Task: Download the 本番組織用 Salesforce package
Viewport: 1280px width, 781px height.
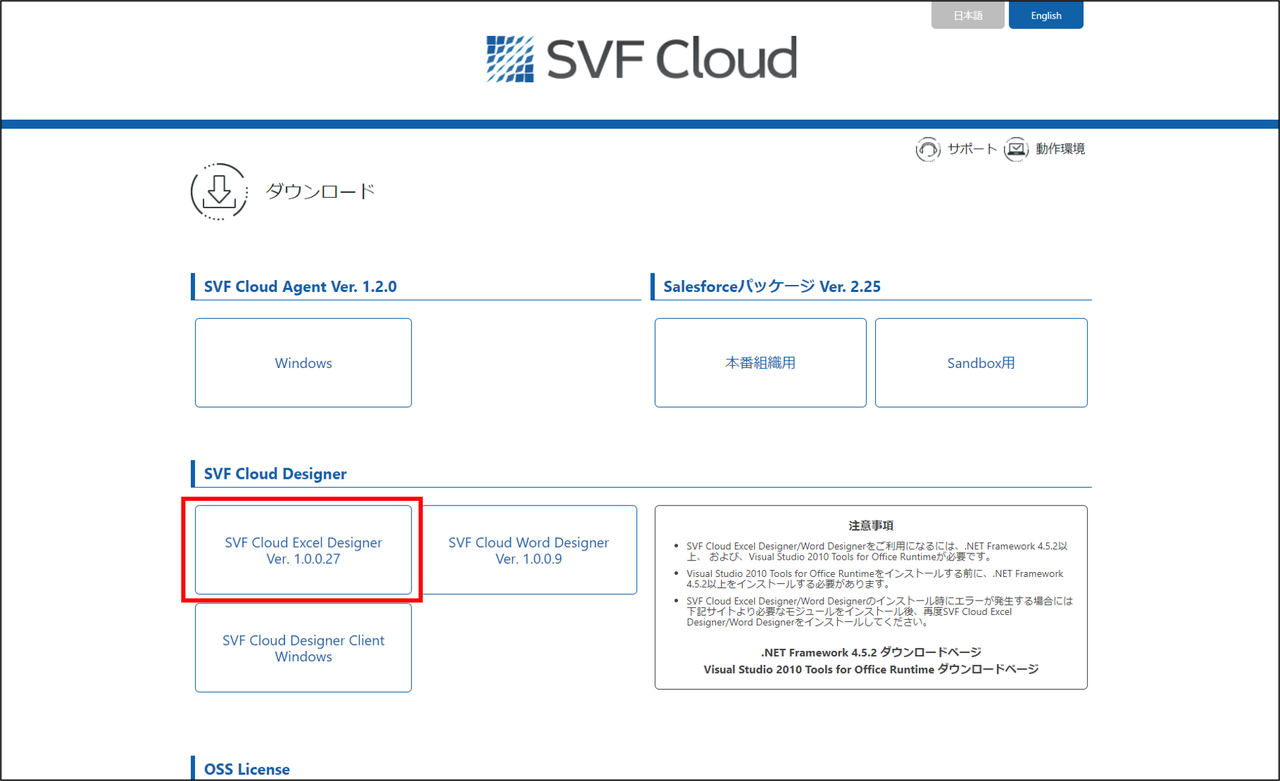Action: (760, 362)
